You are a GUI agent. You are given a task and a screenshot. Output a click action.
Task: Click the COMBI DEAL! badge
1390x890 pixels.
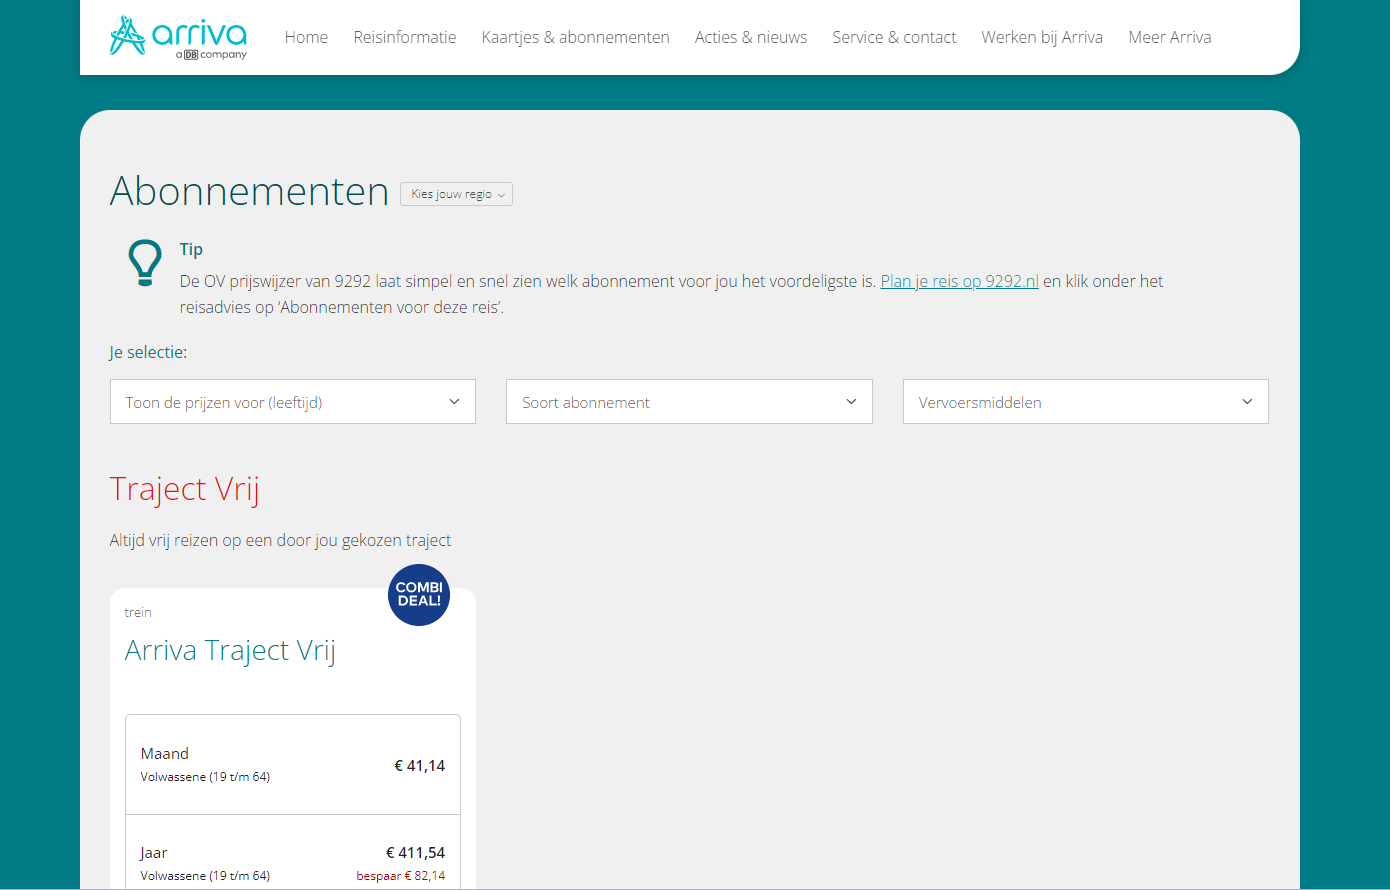pyautogui.click(x=418, y=594)
